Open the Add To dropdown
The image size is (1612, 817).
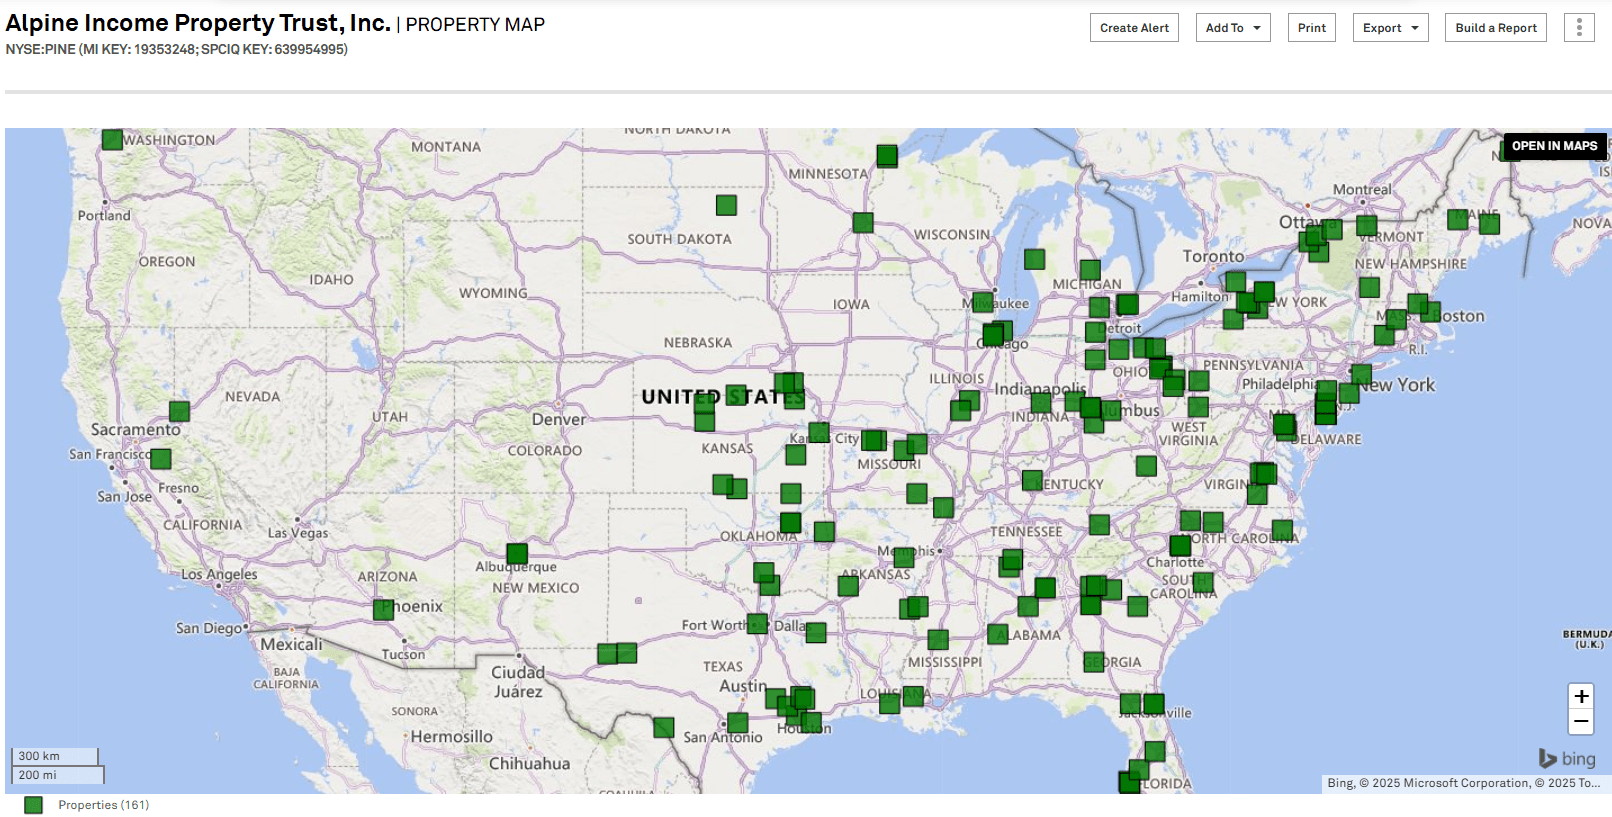[x=1232, y=28]
